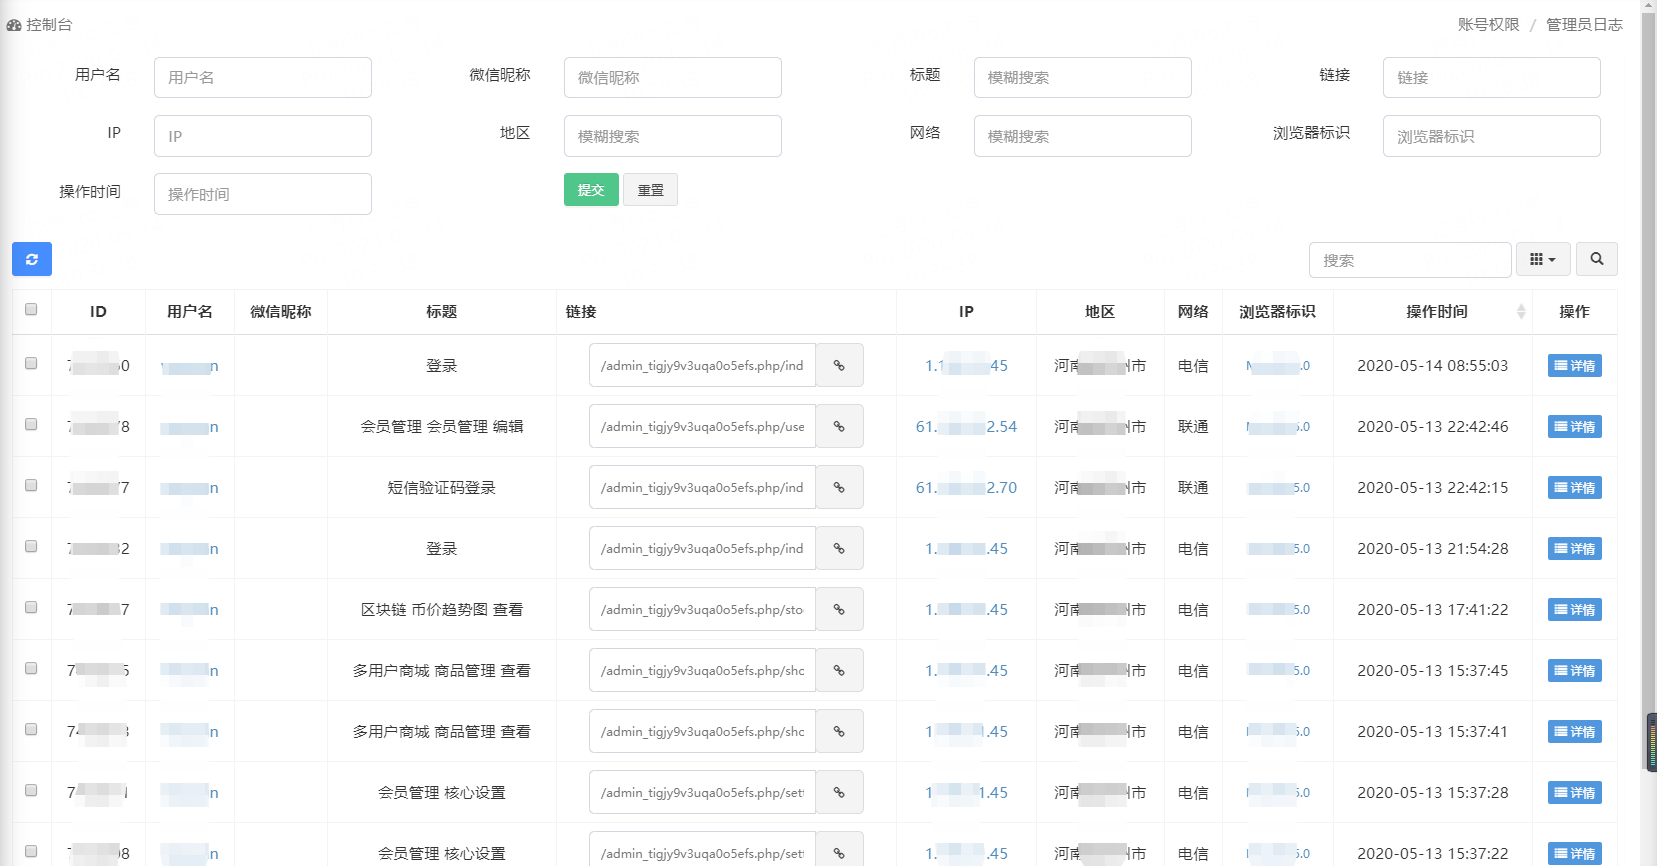Click the search magnifier icon button
The height and width of the screenshot is (866, 1657).
1597,259
